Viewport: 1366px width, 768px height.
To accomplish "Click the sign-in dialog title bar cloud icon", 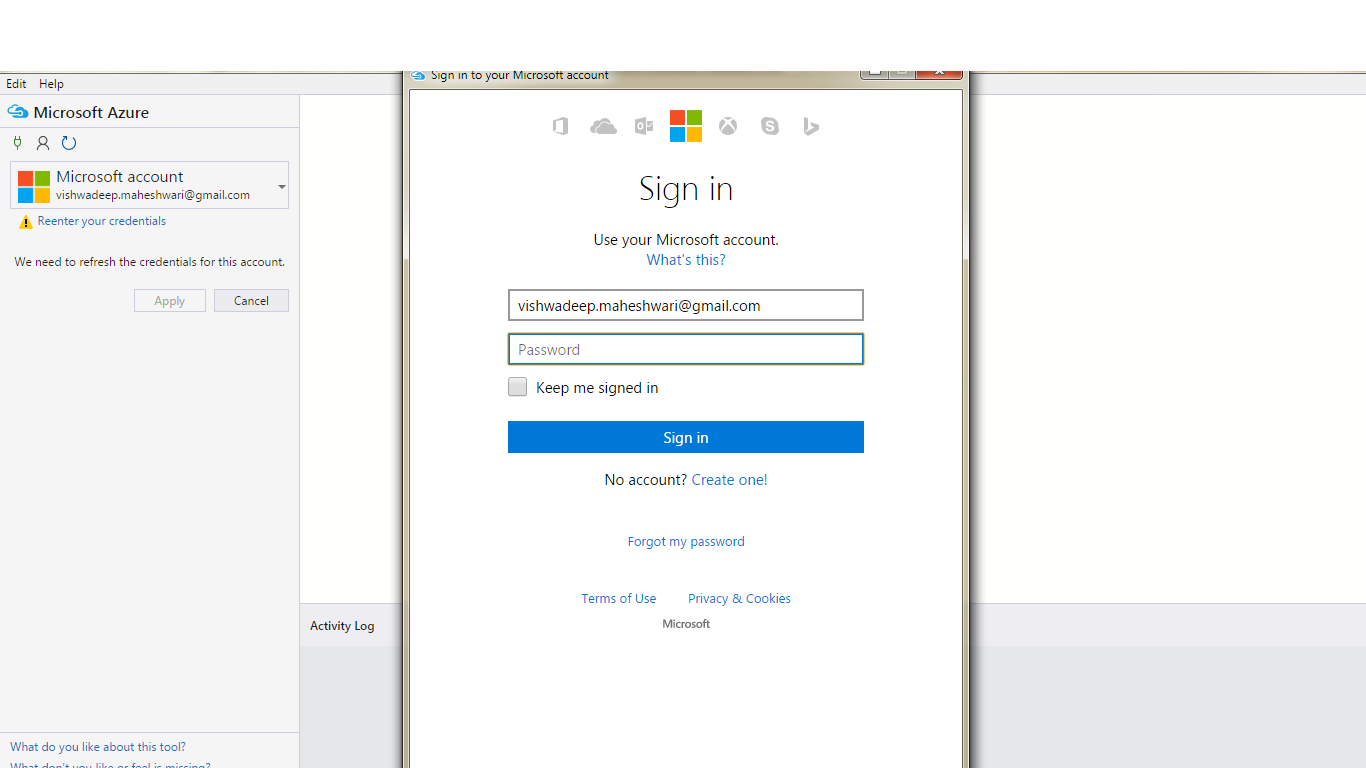I will [418, 76].
